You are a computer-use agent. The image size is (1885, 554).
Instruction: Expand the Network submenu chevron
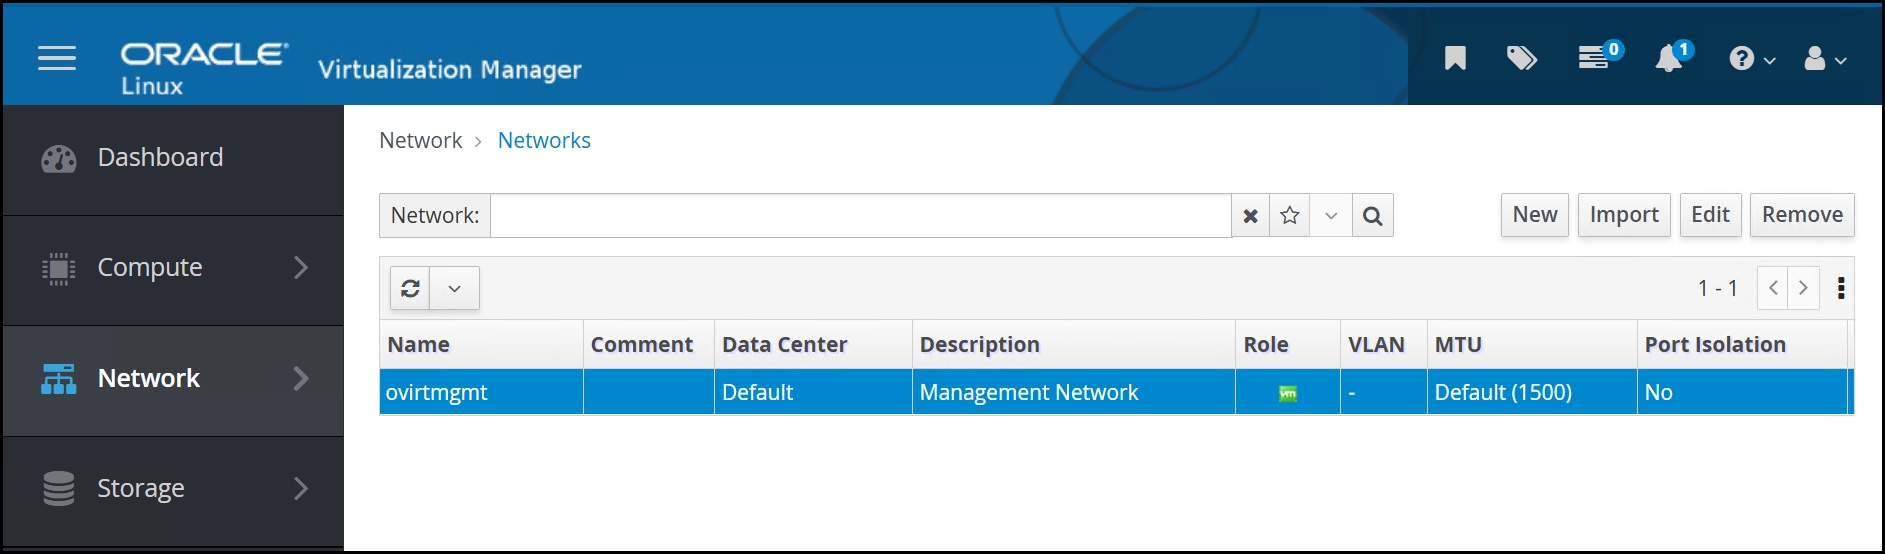click(x=300, y=378)
